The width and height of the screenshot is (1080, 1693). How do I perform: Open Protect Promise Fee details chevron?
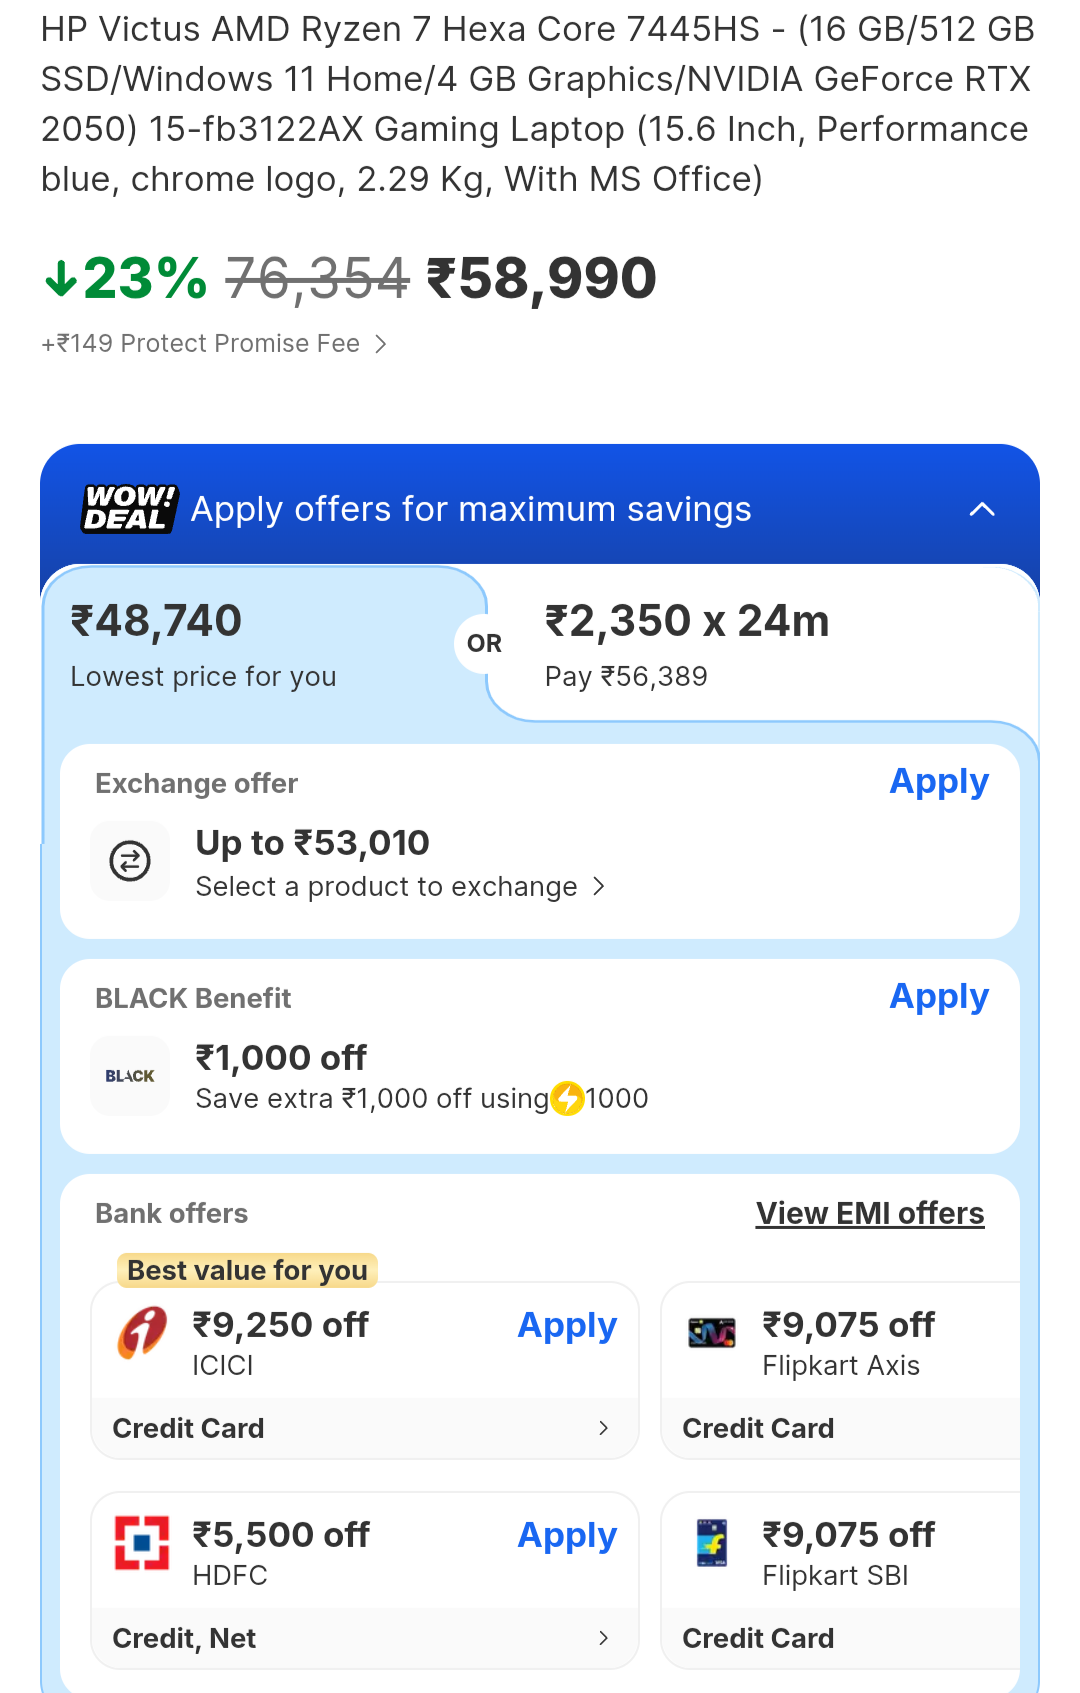[380, 344]
